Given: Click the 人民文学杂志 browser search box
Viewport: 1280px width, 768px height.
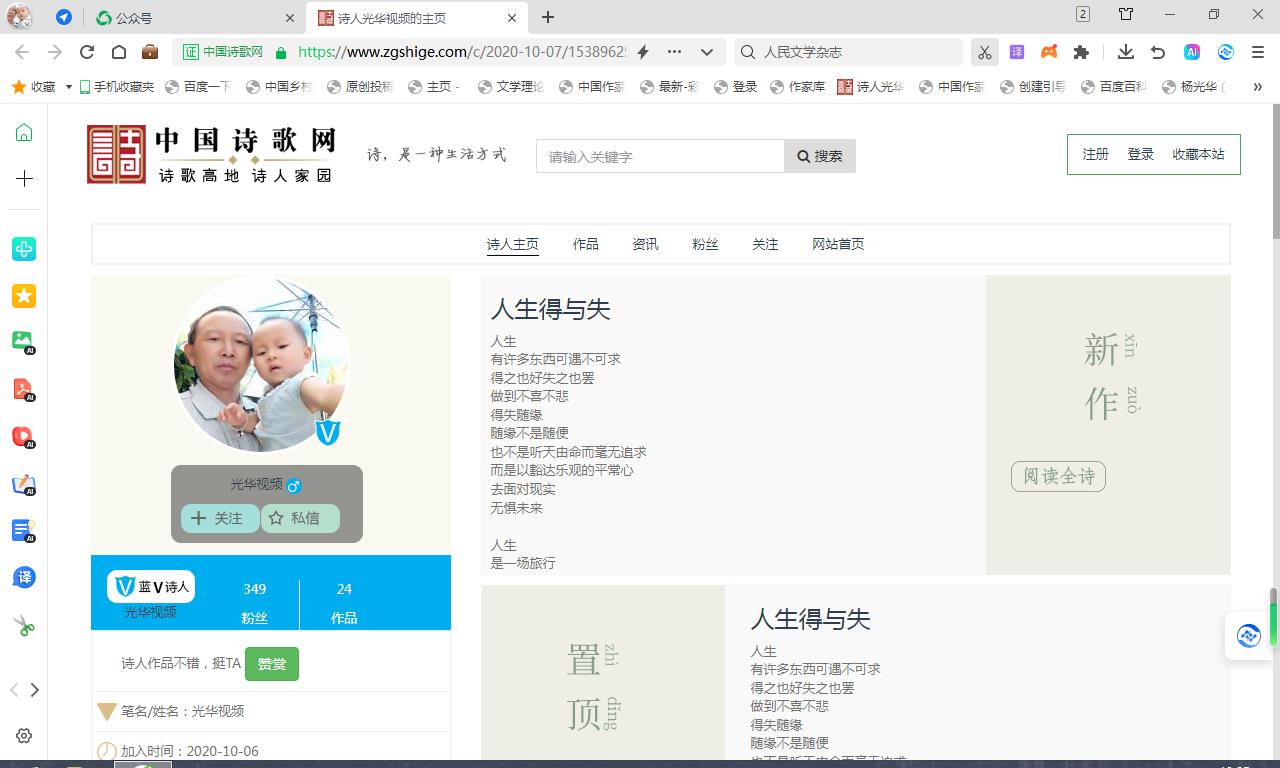Looking at the screenshot, I should [850, 52].
